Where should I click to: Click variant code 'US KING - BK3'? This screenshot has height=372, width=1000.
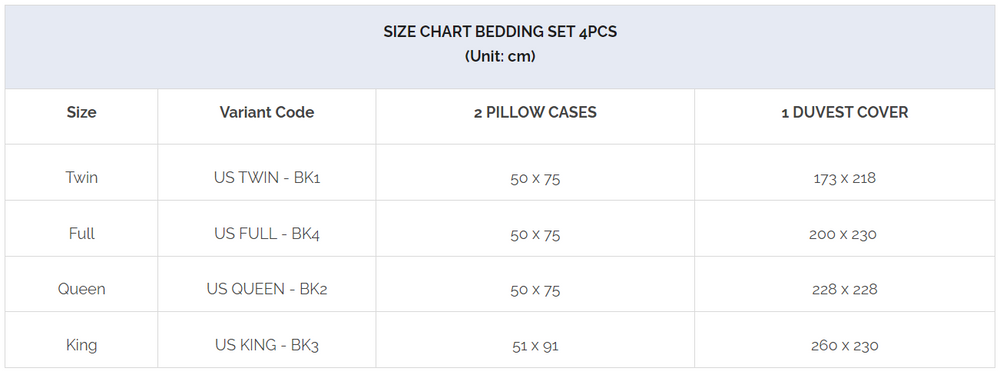point(267,345)
